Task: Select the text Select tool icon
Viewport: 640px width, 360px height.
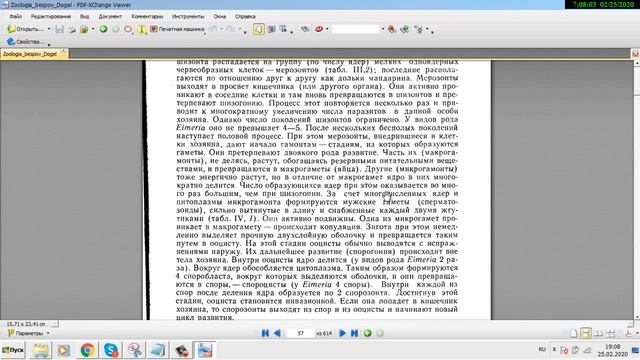Action: (283, 29)
